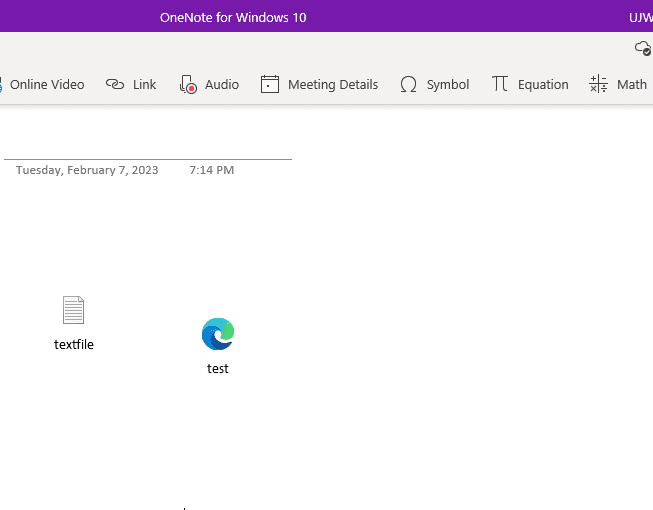Viewport: 653px width, 510px height.
Task: Click the Microsoft Edge test file icon
Action: (217, 334)
